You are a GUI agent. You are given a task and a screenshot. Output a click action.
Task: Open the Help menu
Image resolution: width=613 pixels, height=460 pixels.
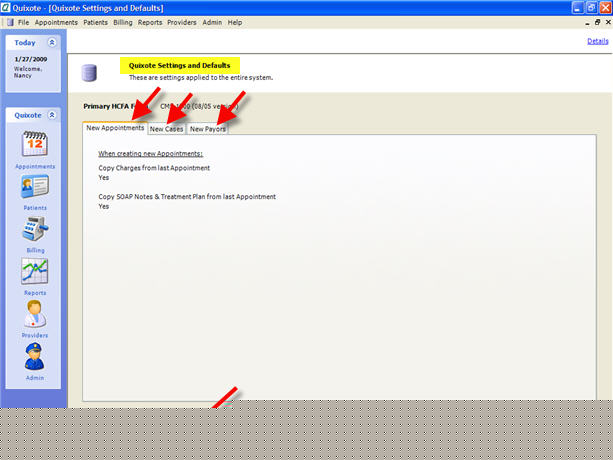235,22
